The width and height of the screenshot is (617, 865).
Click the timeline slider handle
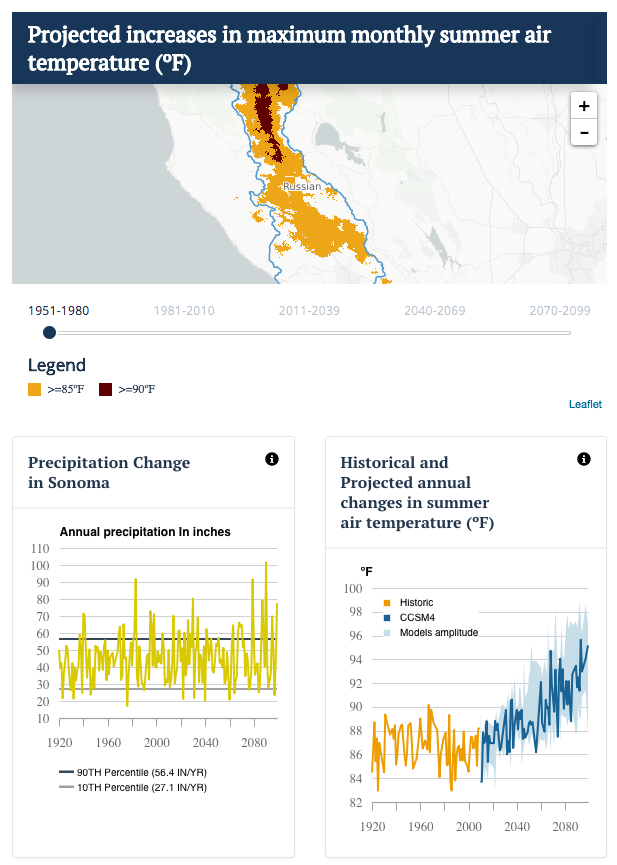click(x=50, y=333)
